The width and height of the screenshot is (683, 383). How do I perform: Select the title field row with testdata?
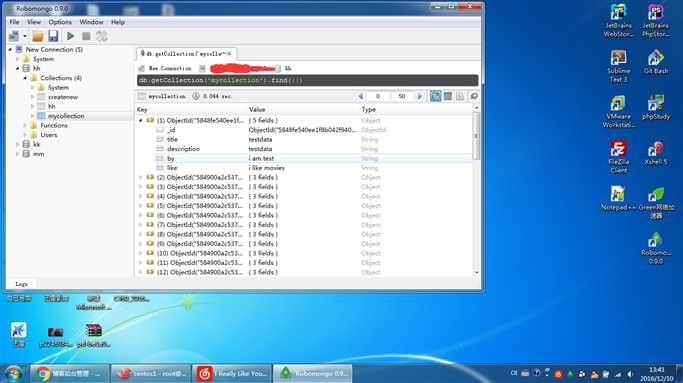tap(304, 139)
